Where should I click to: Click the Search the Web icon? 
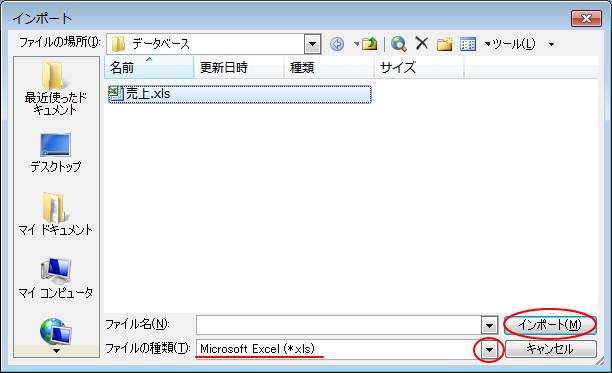(399, 44)
